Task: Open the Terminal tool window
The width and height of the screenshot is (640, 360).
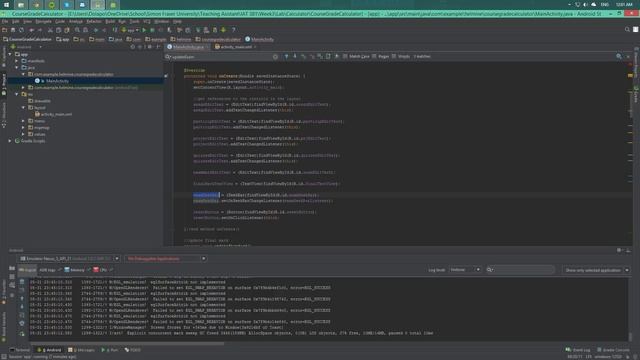Action: [20, 350]
